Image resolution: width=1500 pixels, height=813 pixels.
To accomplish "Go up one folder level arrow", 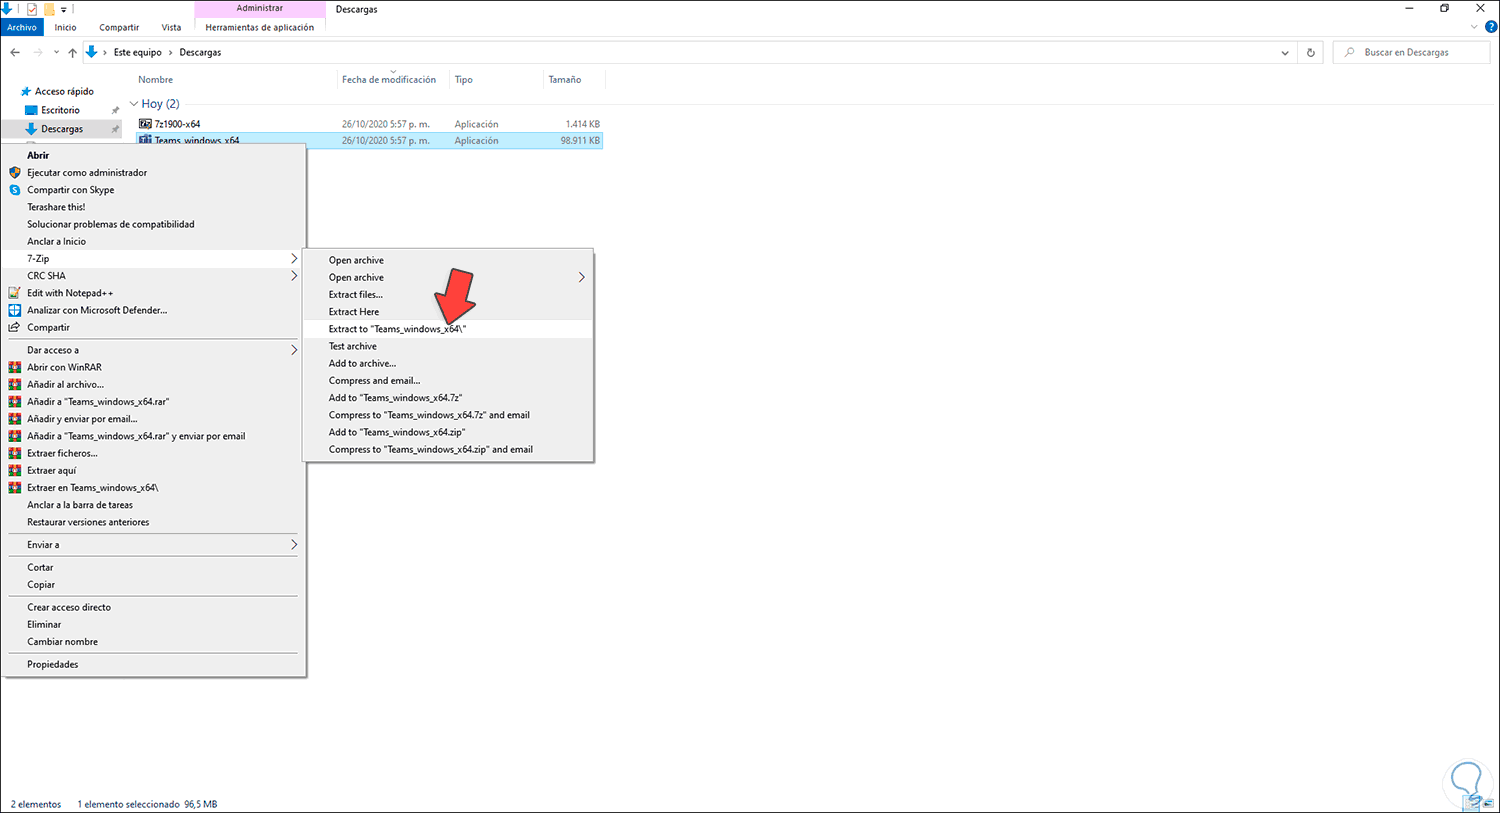I will (73, 52).
